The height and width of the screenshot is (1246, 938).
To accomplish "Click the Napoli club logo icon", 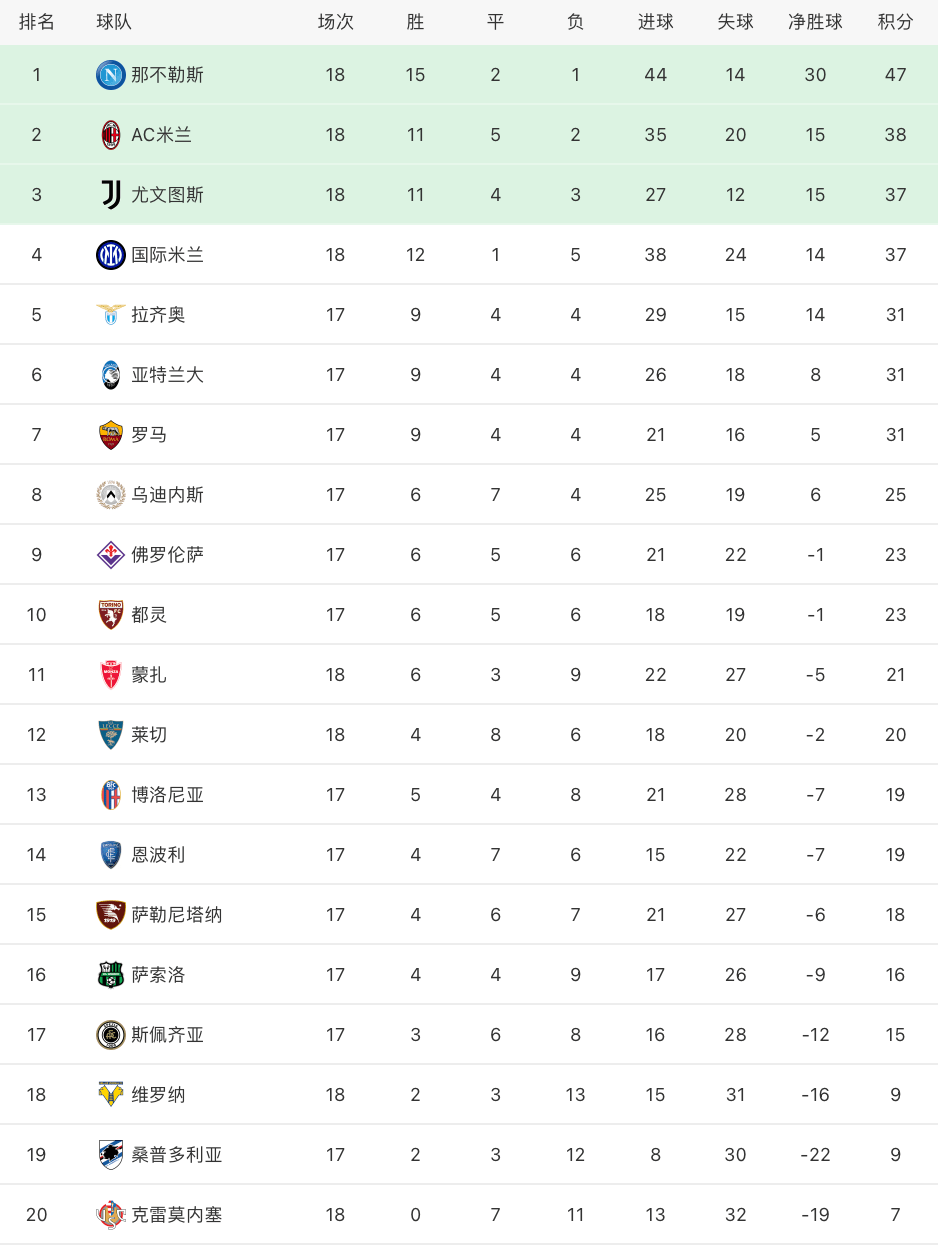I will click(x=111, y=75).
